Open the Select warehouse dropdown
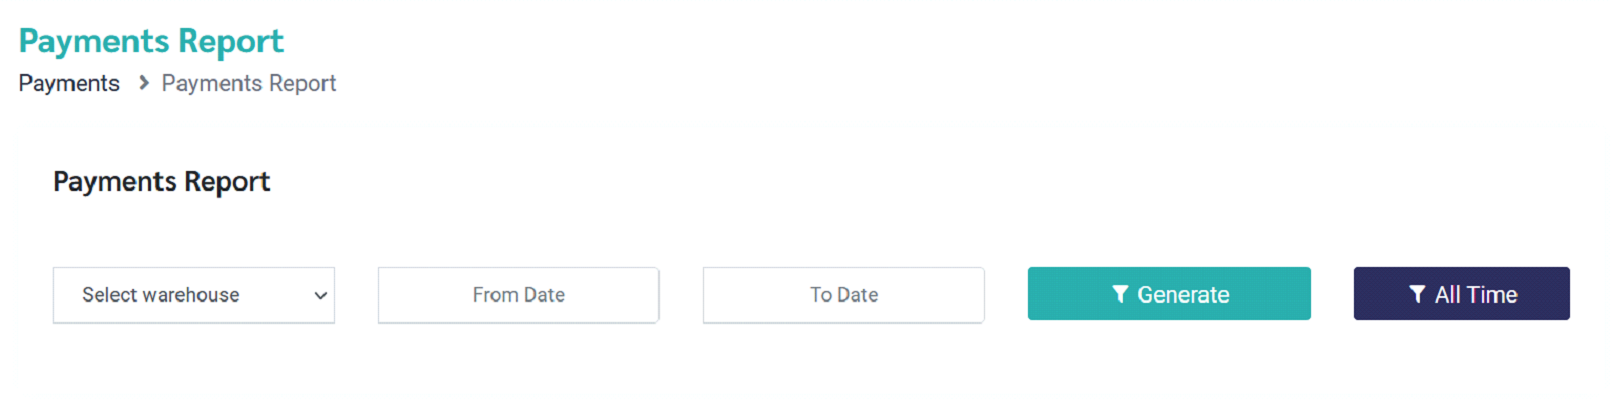 coord(193,295)
